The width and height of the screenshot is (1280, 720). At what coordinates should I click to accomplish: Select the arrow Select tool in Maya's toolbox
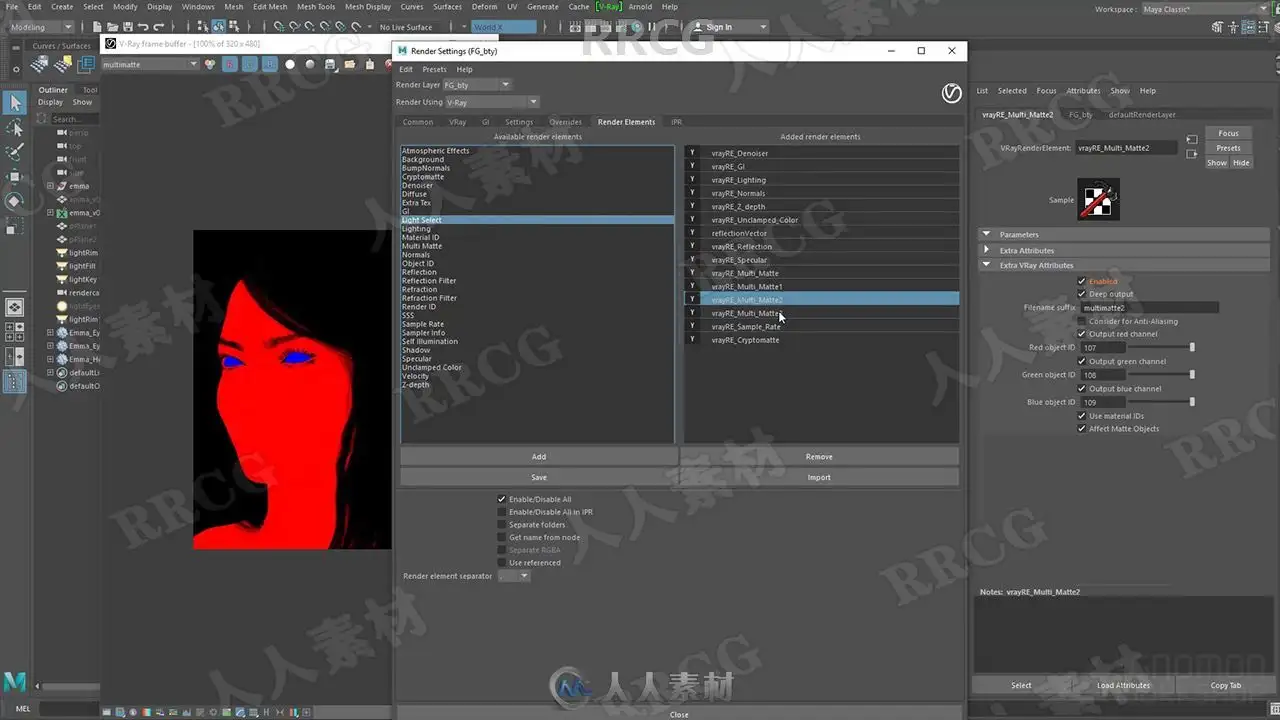coord(15,103)
